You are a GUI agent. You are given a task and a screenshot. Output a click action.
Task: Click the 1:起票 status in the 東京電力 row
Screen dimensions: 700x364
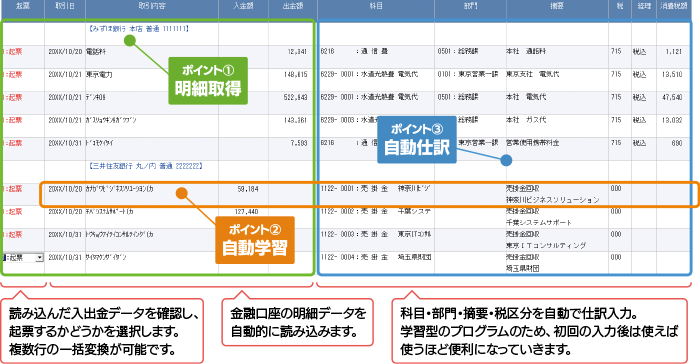click(x=12, y=75)
